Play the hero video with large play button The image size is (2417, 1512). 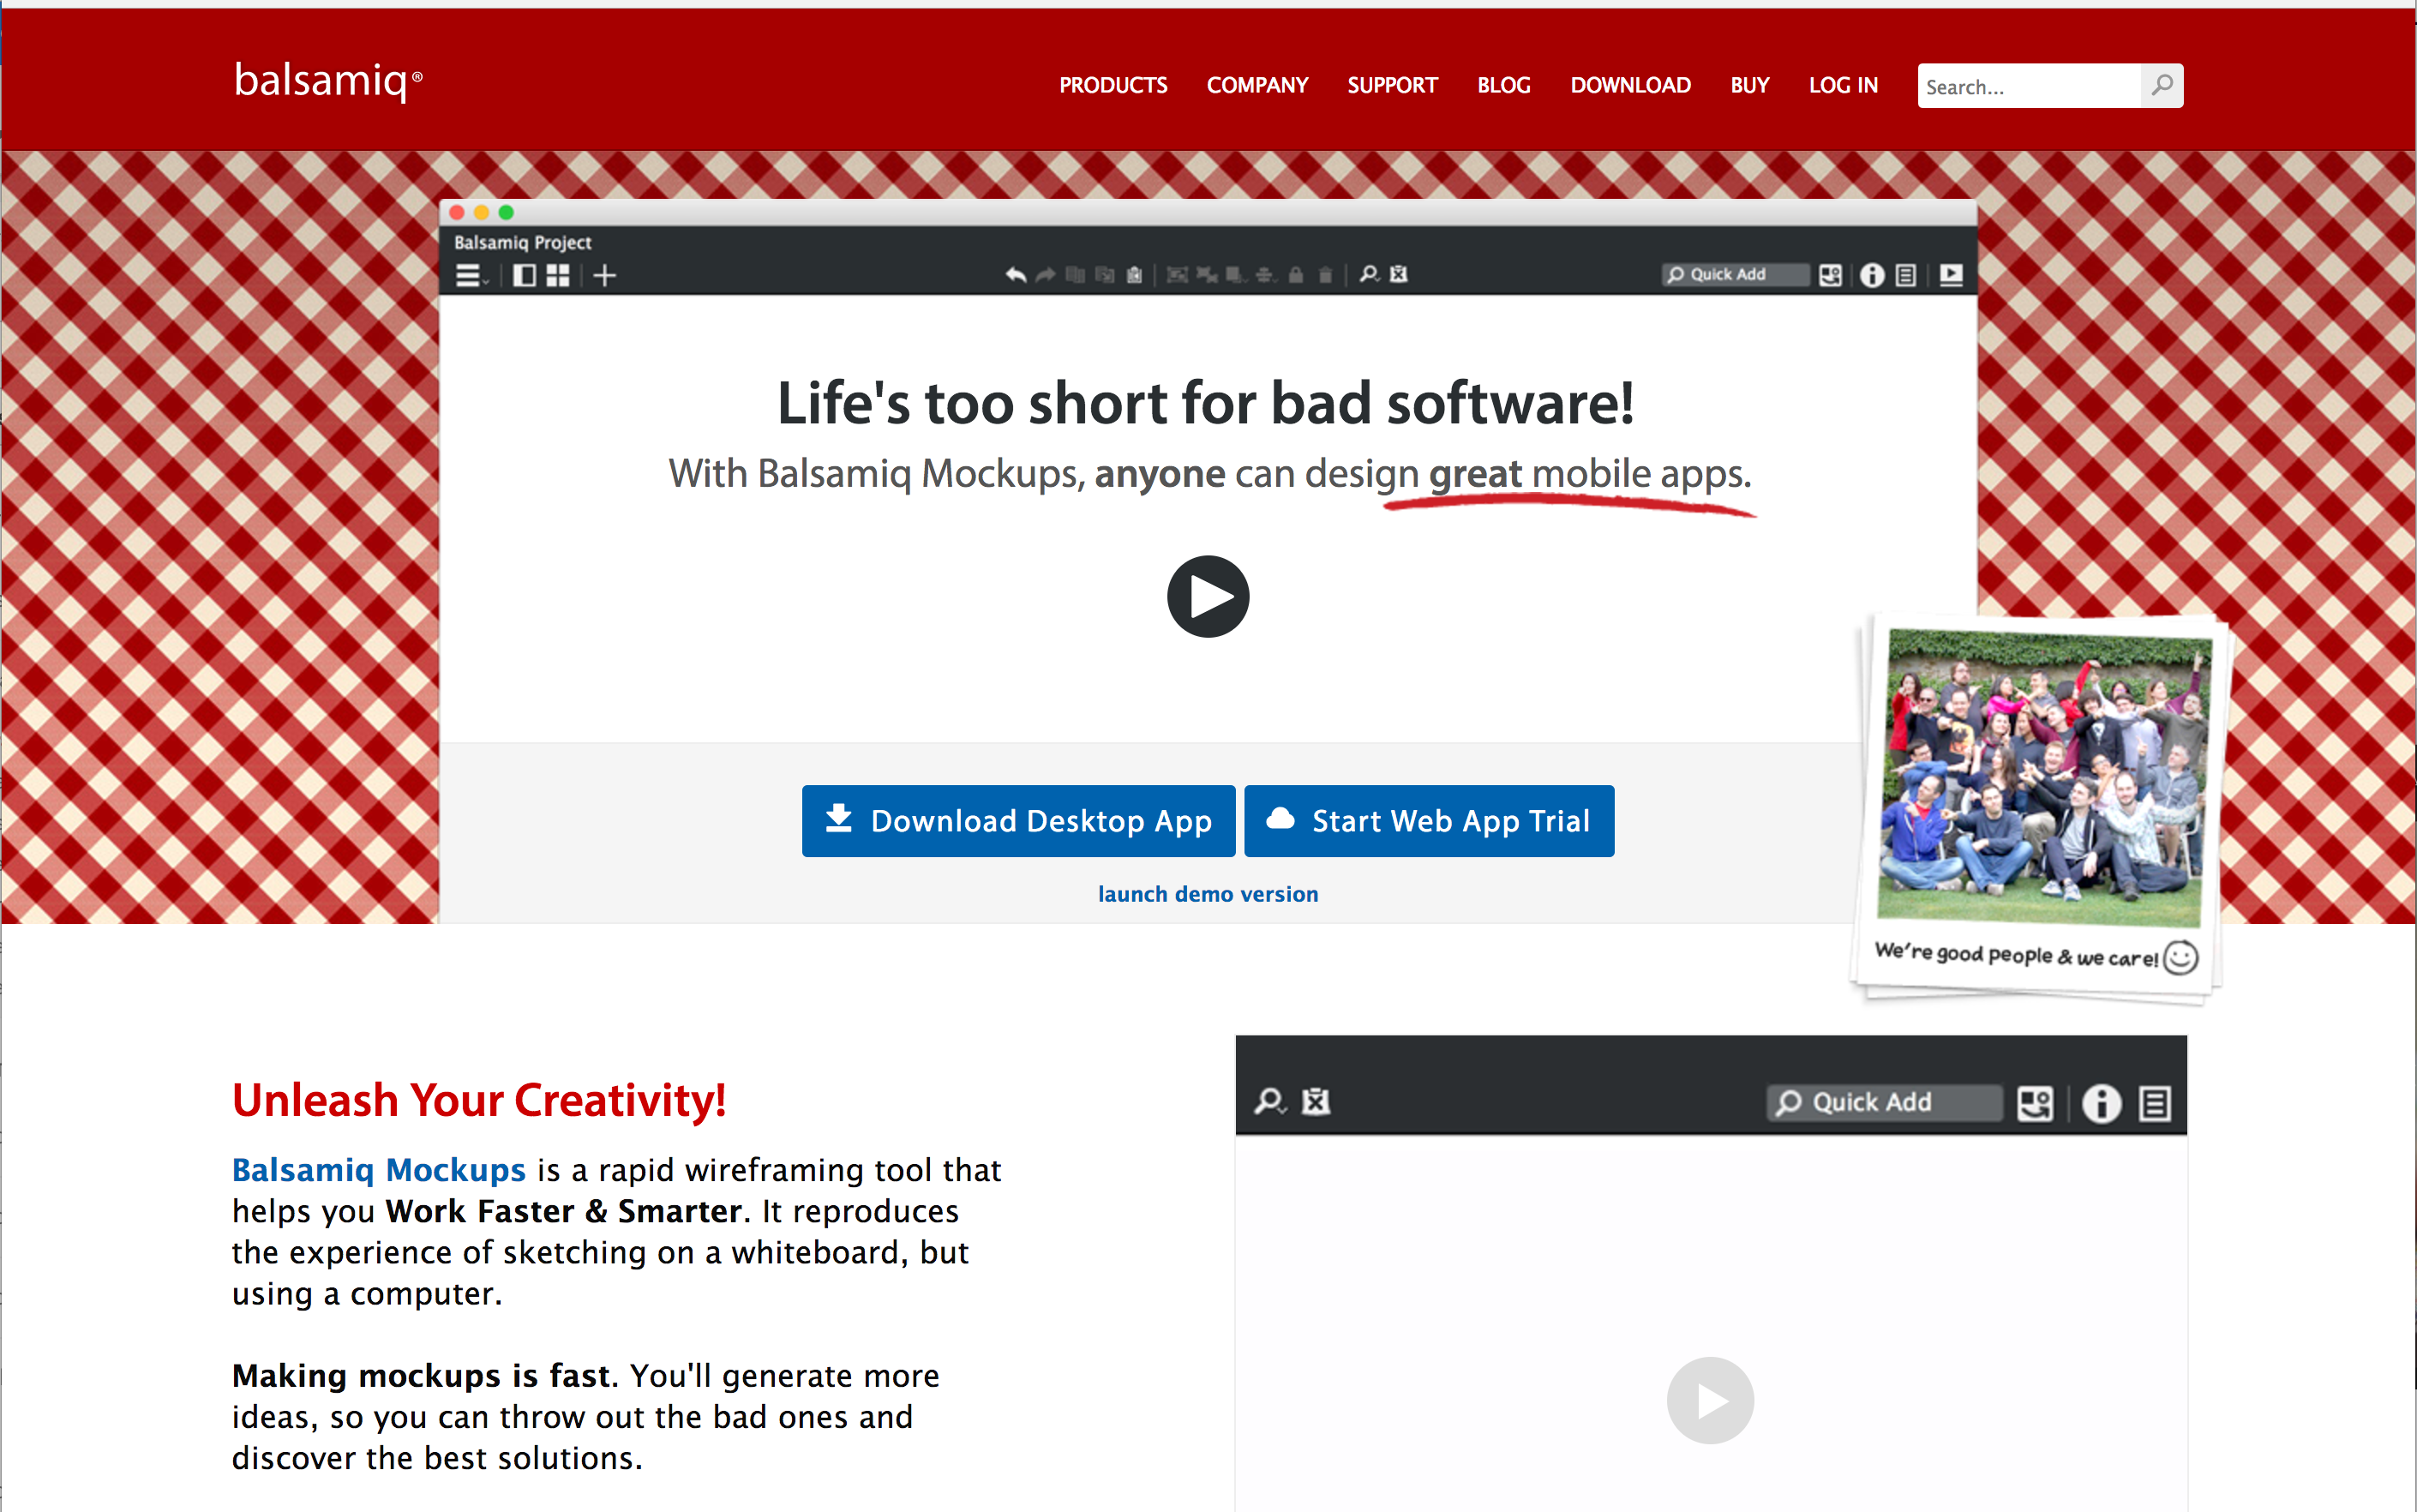pyautogui.click(x=1207, y=597)
